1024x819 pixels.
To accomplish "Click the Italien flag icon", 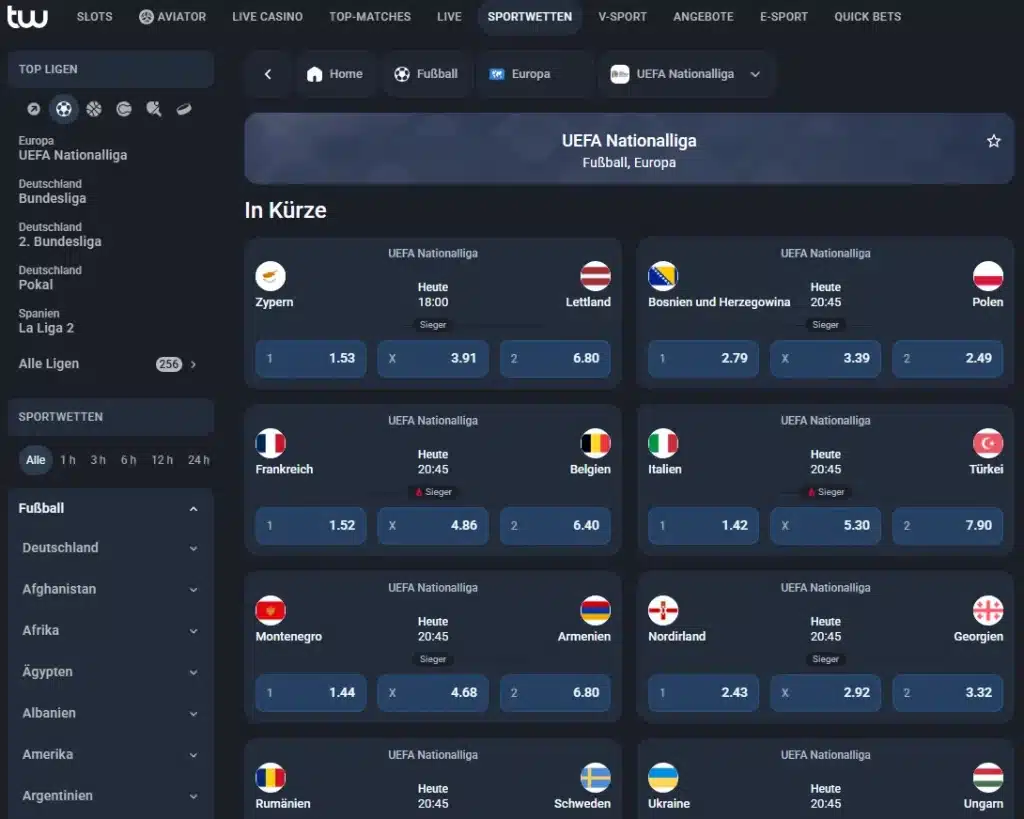I will point(663,443).
